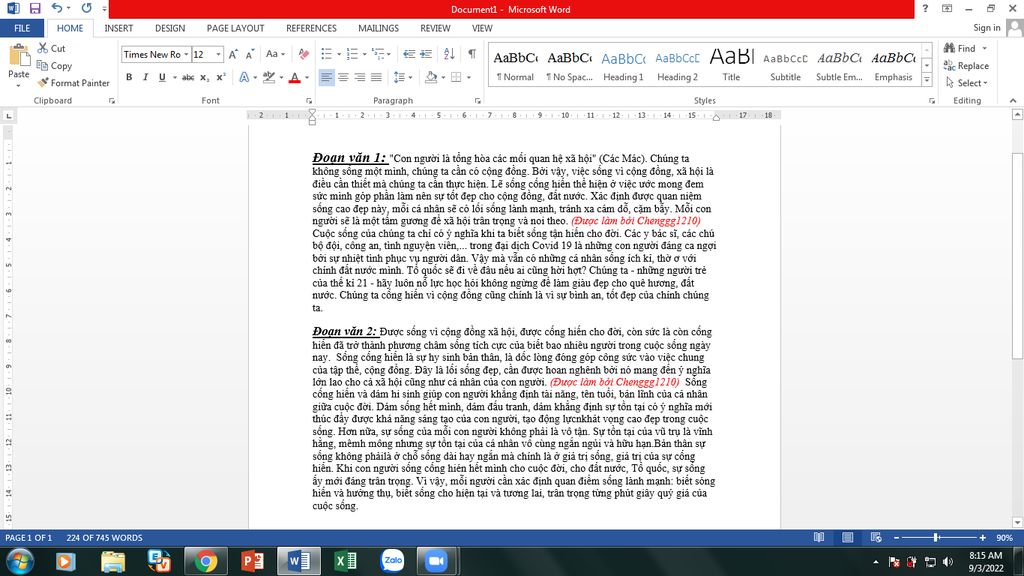The width and height of the screenshot is (1024, 576).
Task: Decrease font size with Shrink Font
Action: tap(250, 54)
